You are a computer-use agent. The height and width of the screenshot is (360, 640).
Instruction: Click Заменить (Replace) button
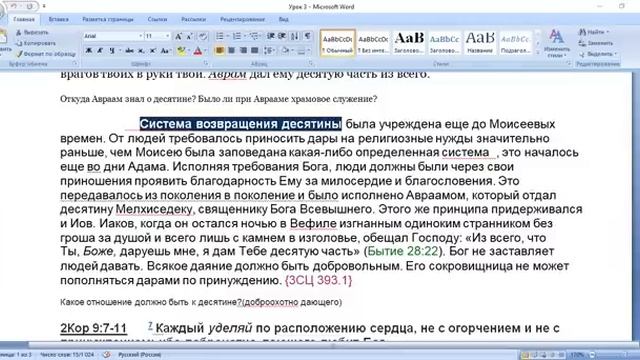(x=596, y=43)
